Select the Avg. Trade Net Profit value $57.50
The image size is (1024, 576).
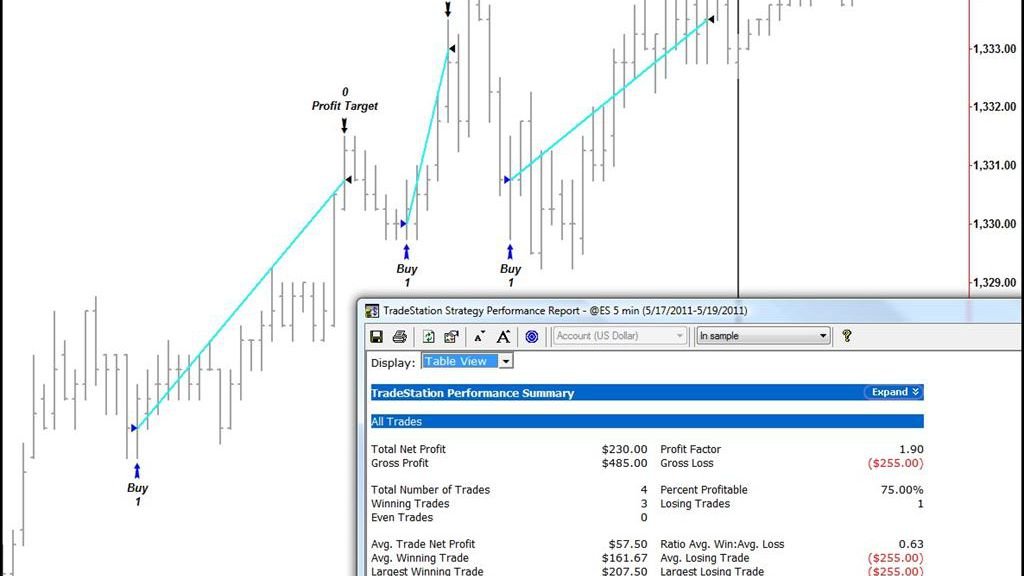point(628,544)
